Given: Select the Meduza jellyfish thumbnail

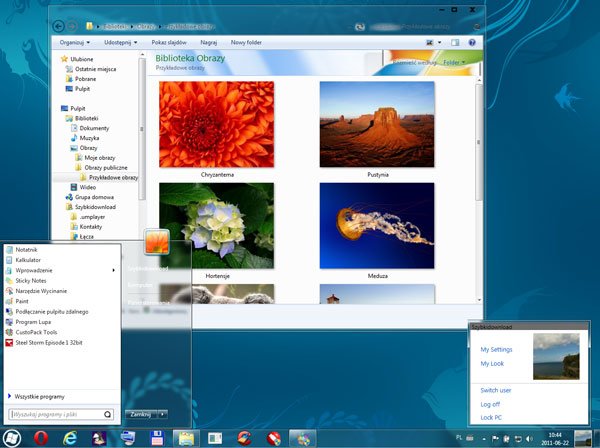Looking at the screenshot, I should pyautogui.click(x=377, y=226).
